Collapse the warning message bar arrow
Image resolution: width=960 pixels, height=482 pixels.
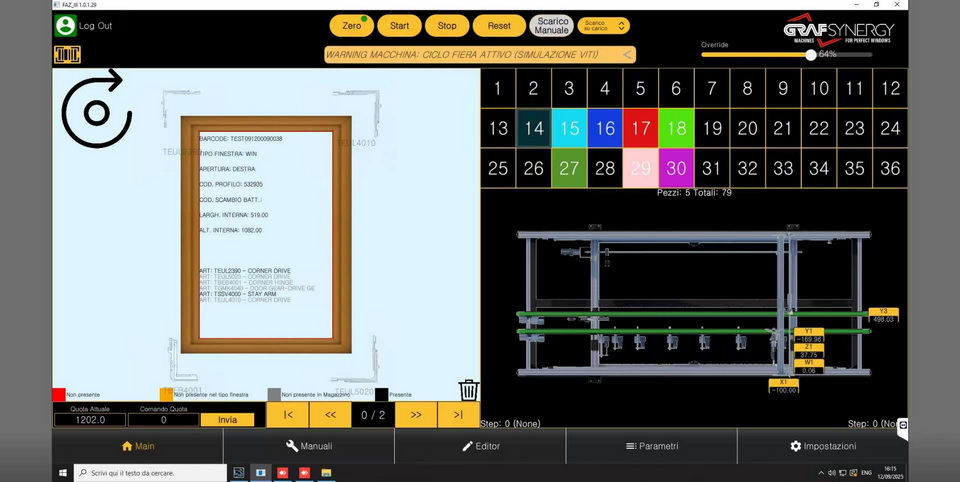point(627,55)
